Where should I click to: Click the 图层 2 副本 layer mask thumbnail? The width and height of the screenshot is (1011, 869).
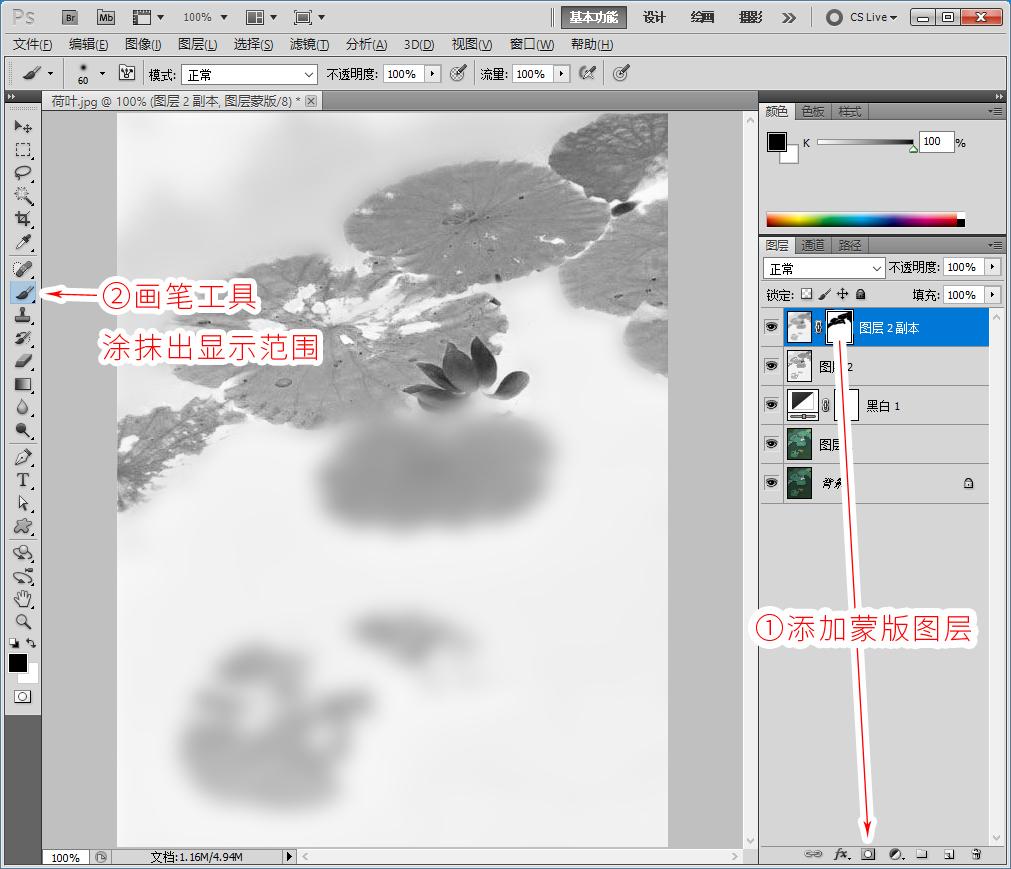(x=840, y=327)
